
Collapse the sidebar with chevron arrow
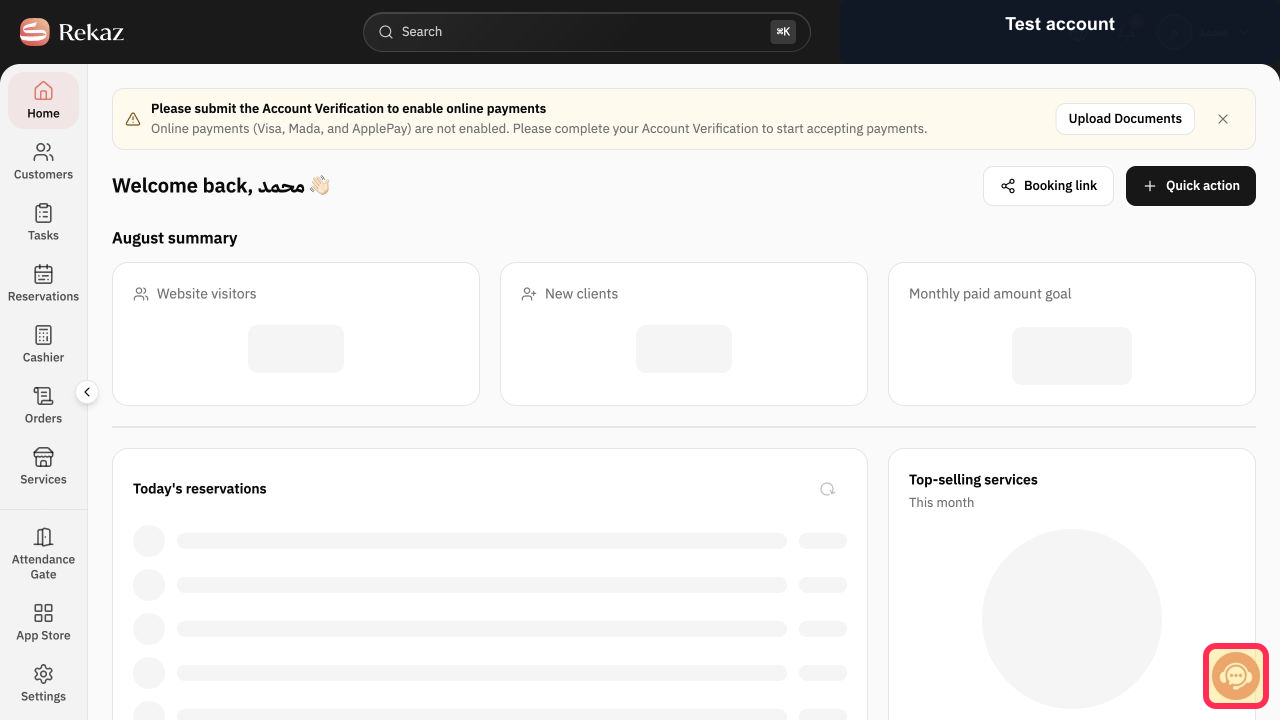click(87, 392)
